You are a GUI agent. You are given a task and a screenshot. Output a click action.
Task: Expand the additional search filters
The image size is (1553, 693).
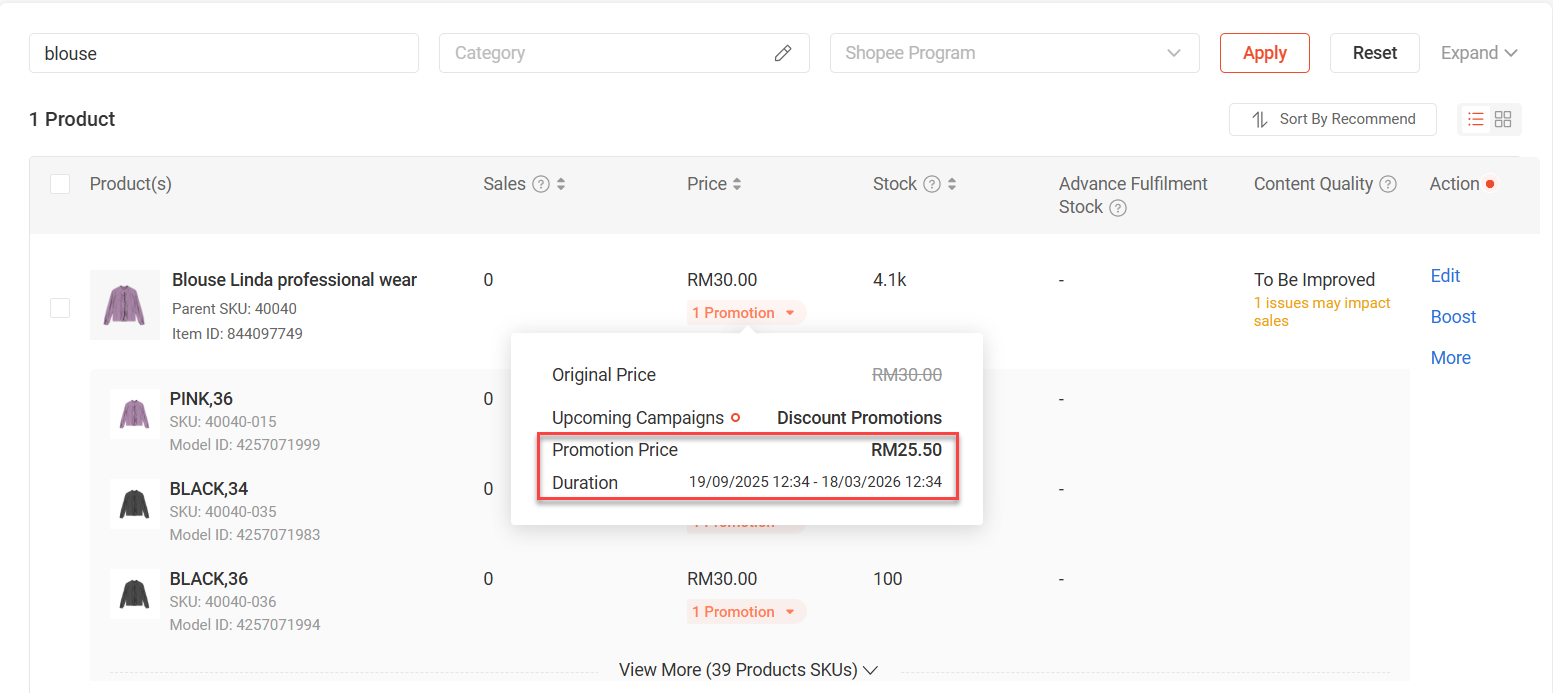coord(1479,53)
